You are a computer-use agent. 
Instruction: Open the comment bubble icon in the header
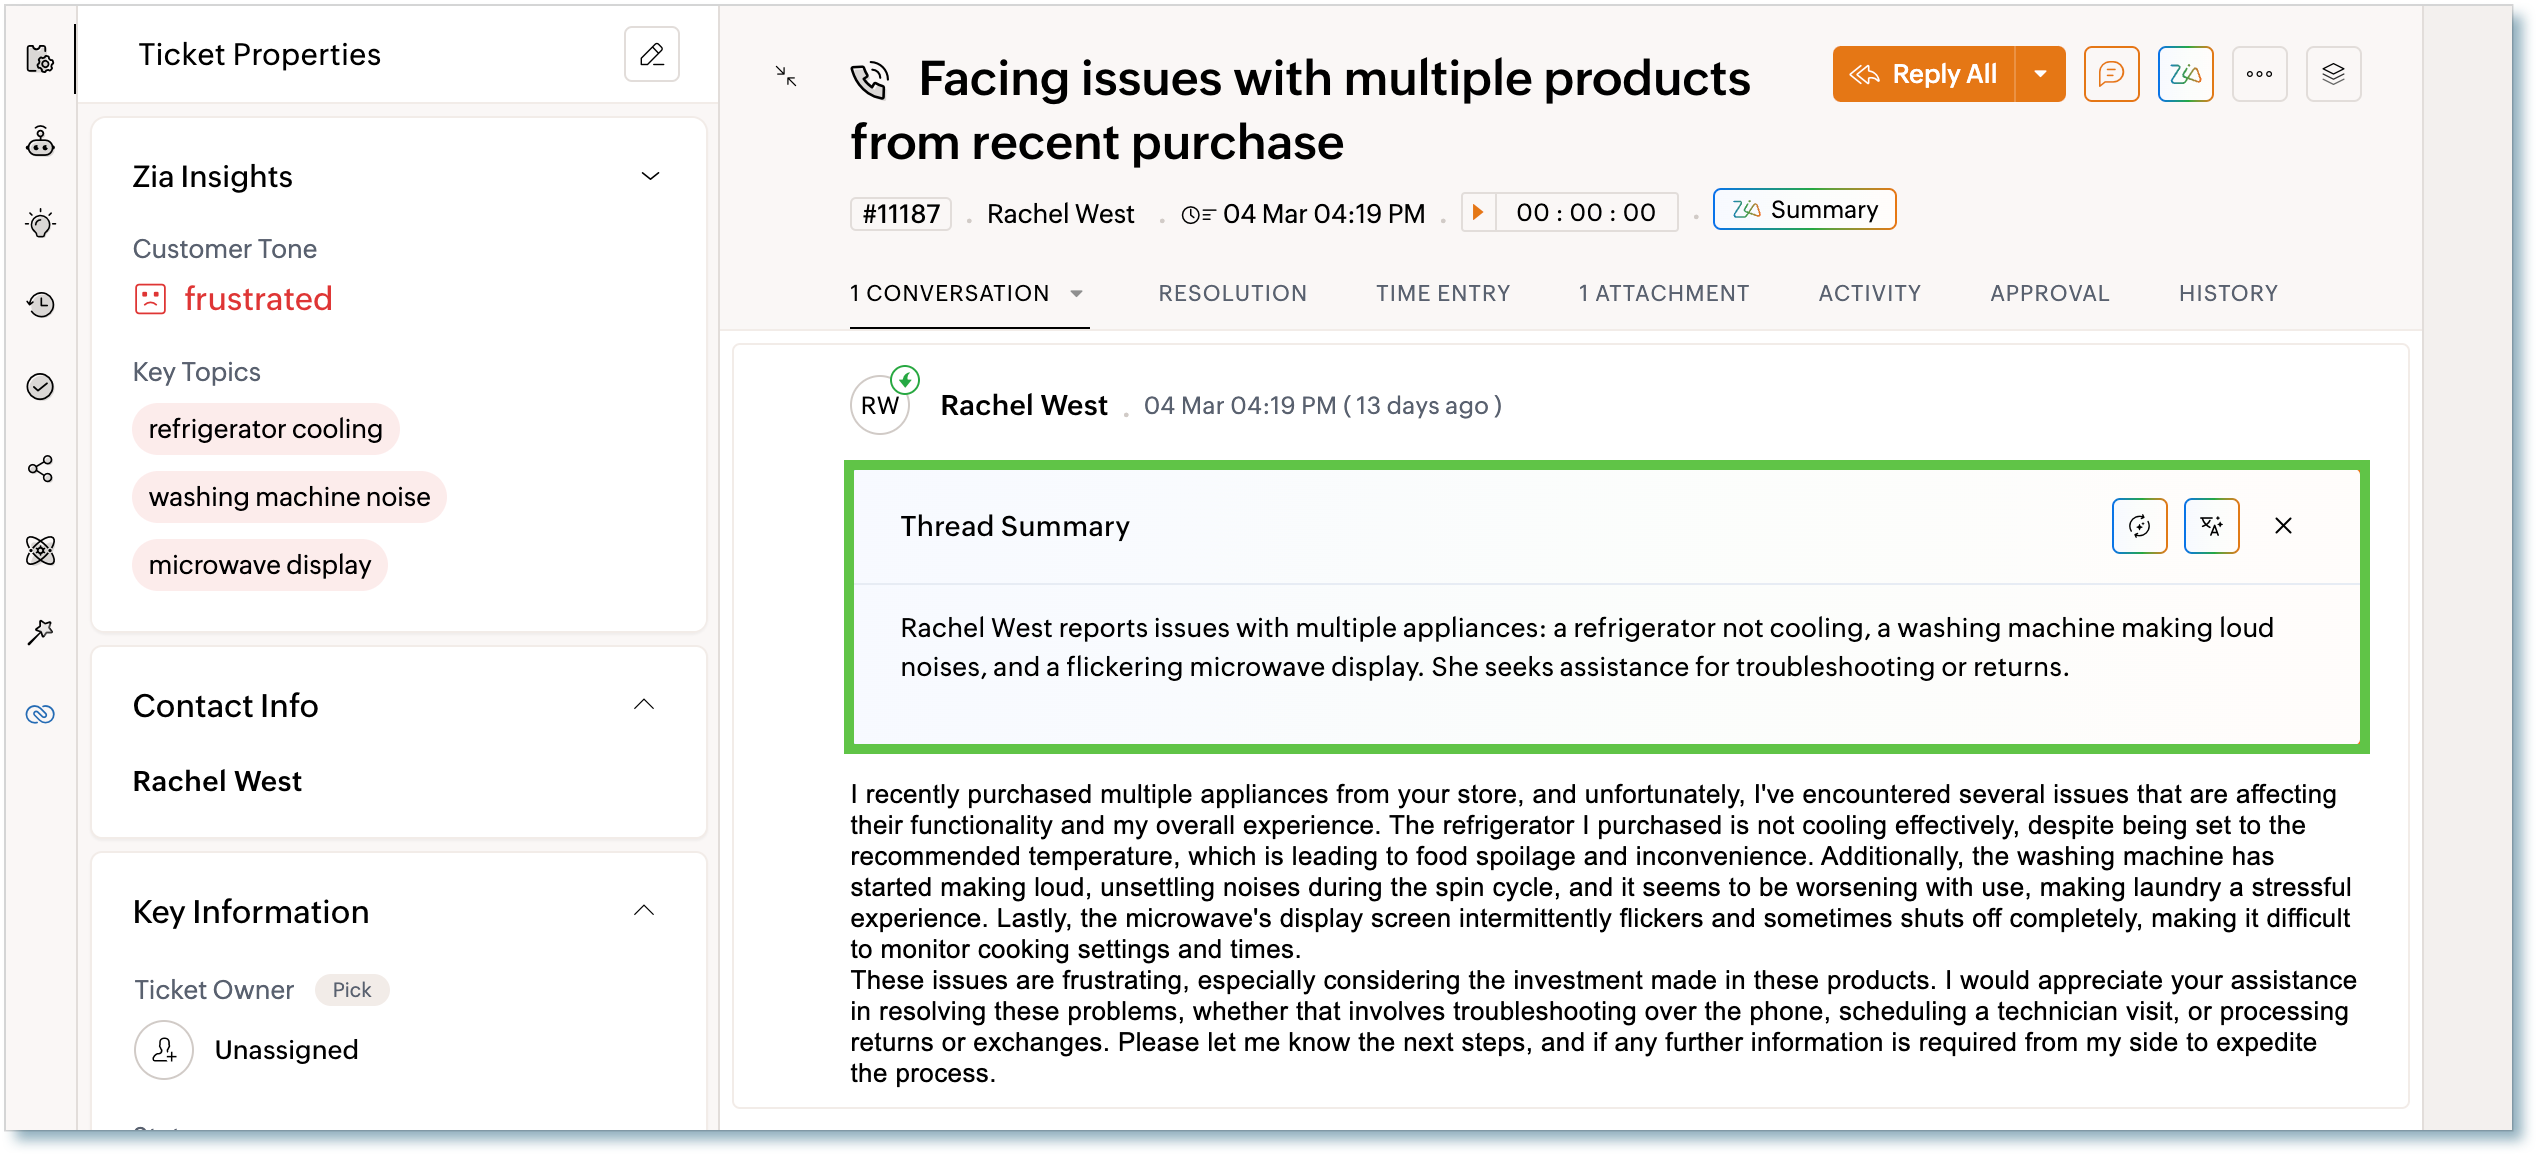2111,74
